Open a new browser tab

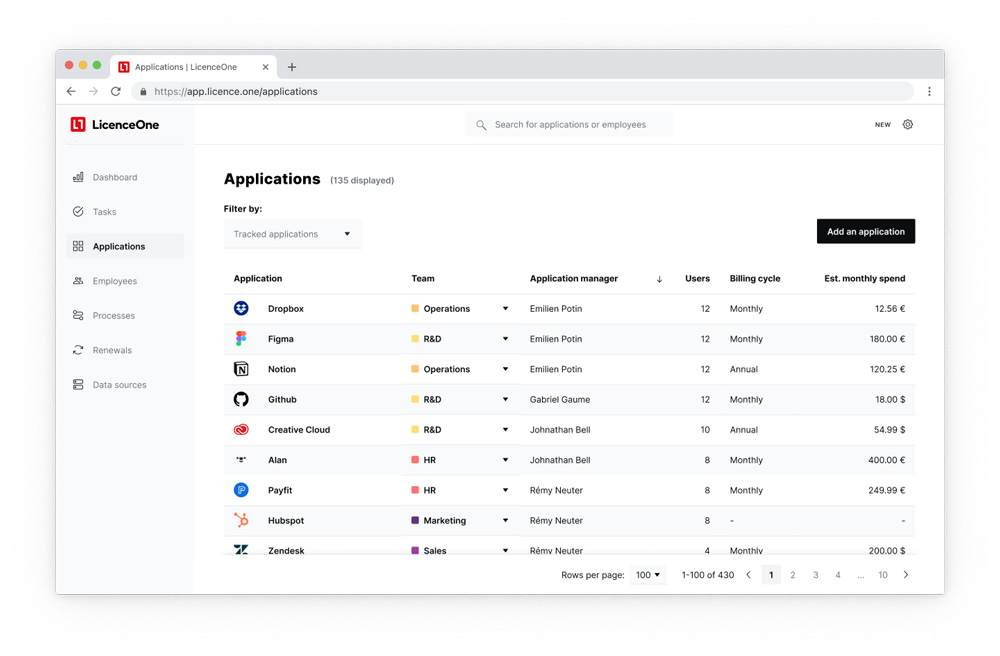pos(291,67)
